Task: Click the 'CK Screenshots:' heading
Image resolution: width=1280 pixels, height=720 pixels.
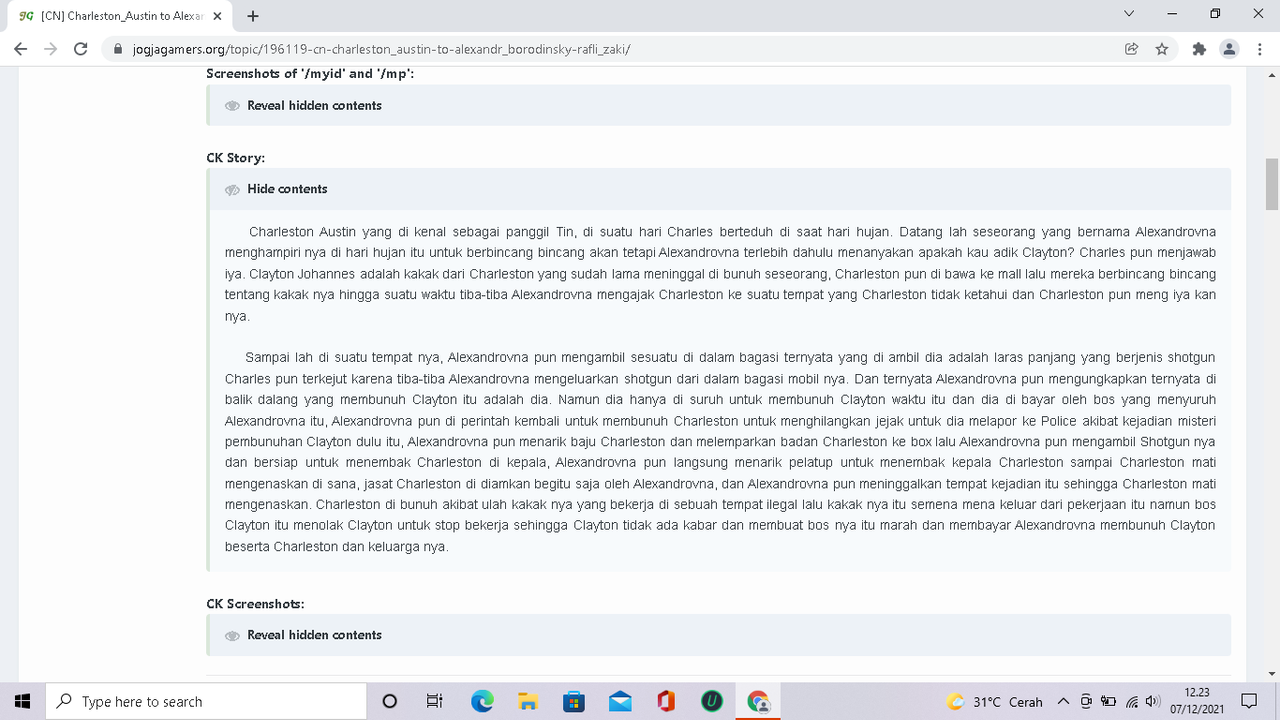Action: coord(255,604)
